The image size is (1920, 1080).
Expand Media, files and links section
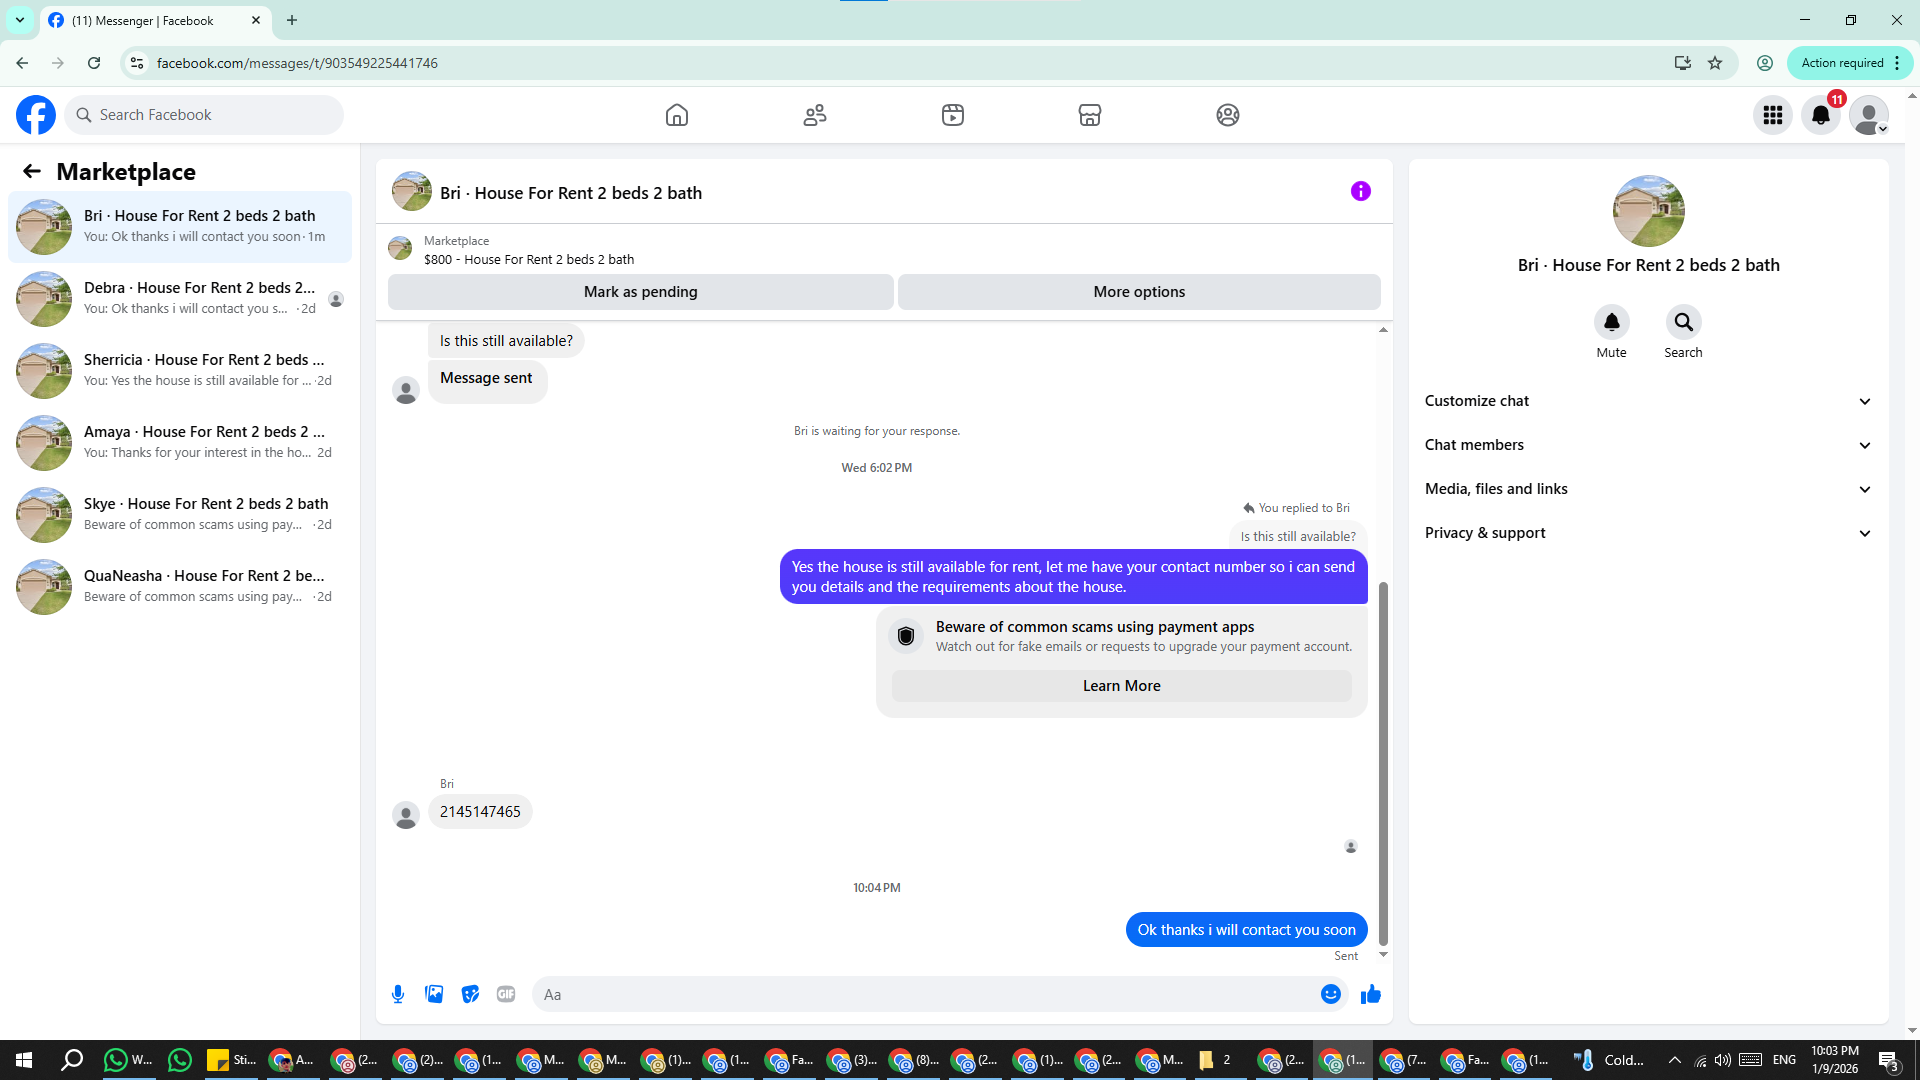click(1647, 489)
